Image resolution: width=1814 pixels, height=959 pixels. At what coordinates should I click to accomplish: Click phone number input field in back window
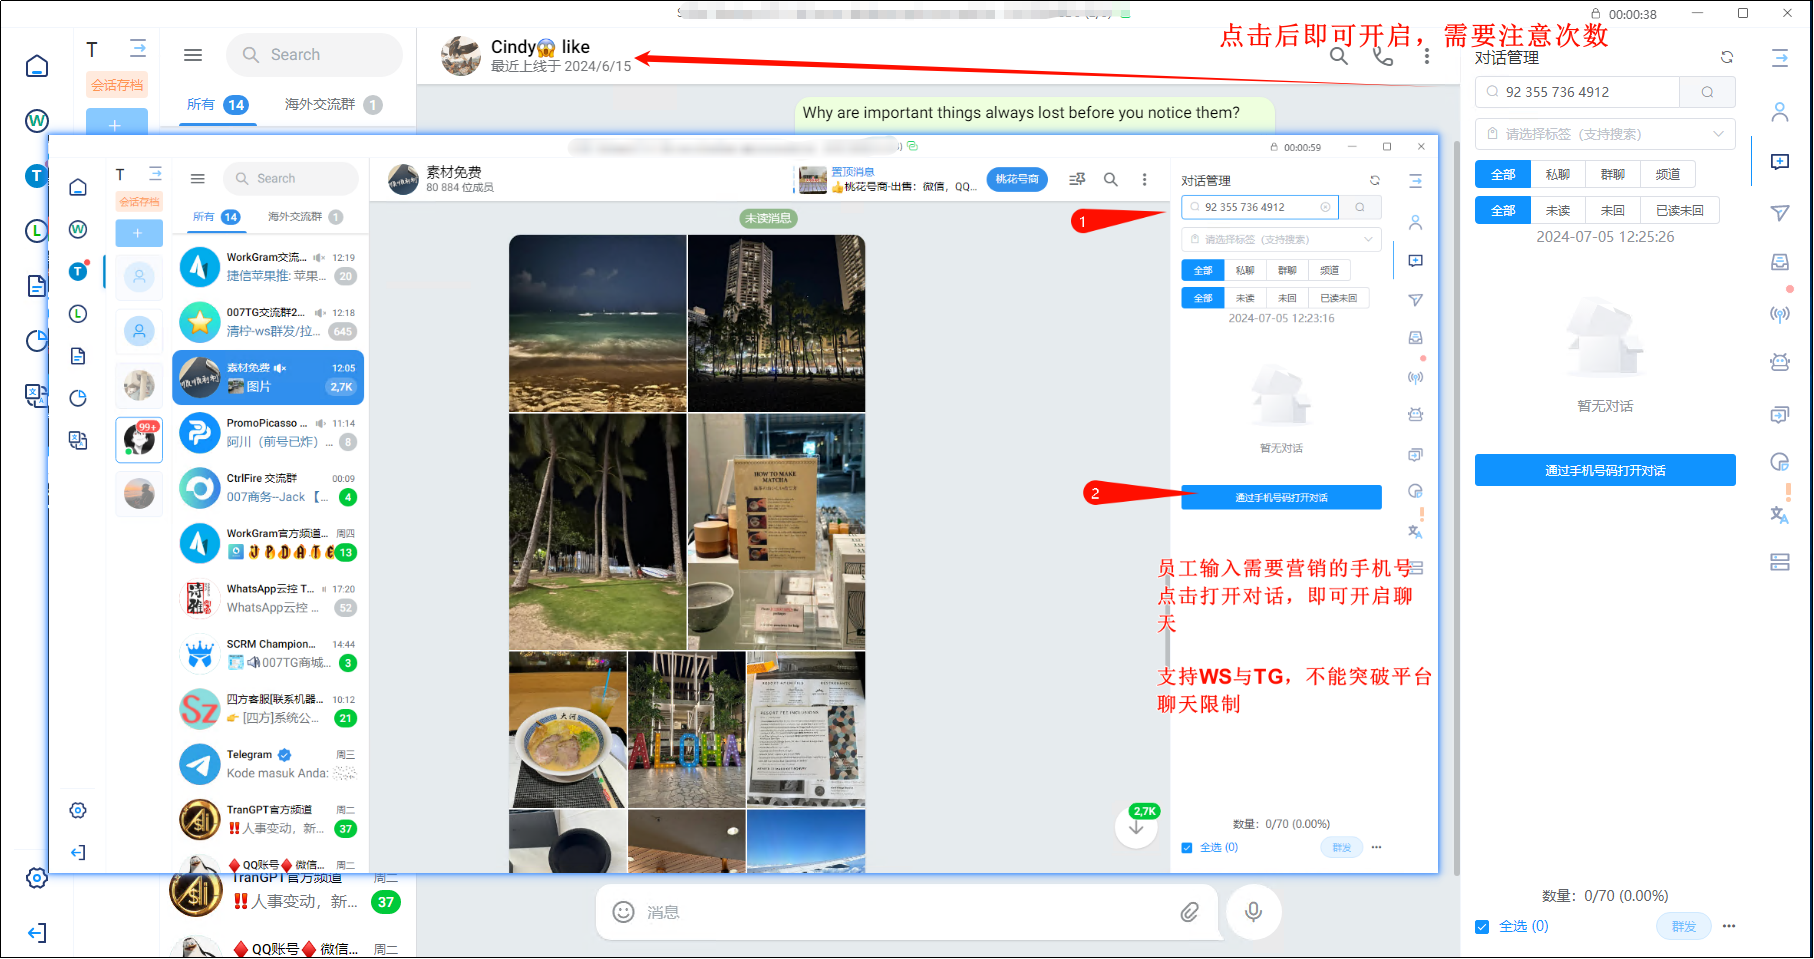[1577, 92]
